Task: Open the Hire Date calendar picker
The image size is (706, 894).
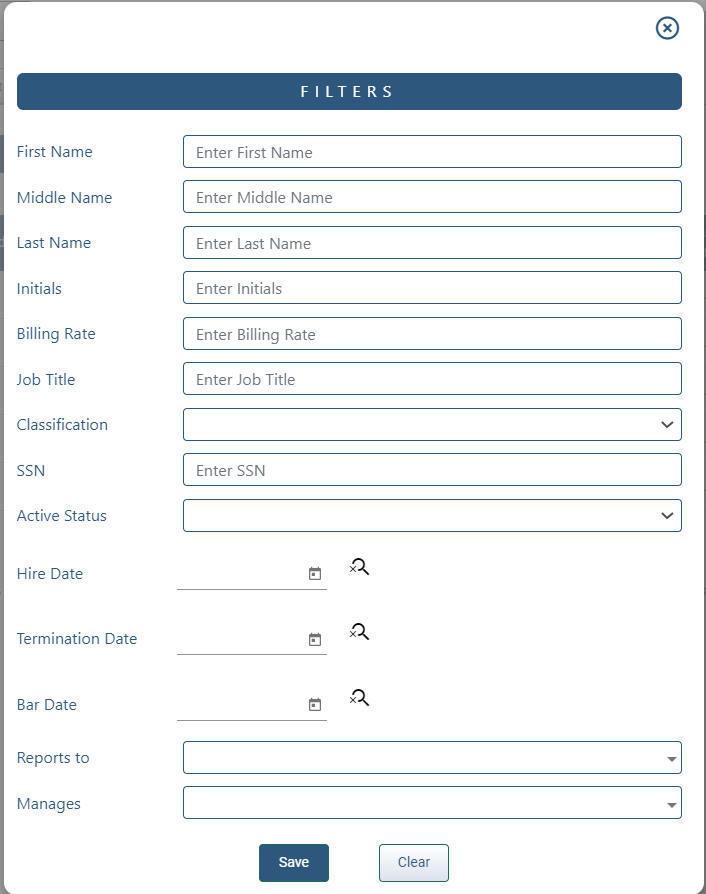Action: (315, 574)
